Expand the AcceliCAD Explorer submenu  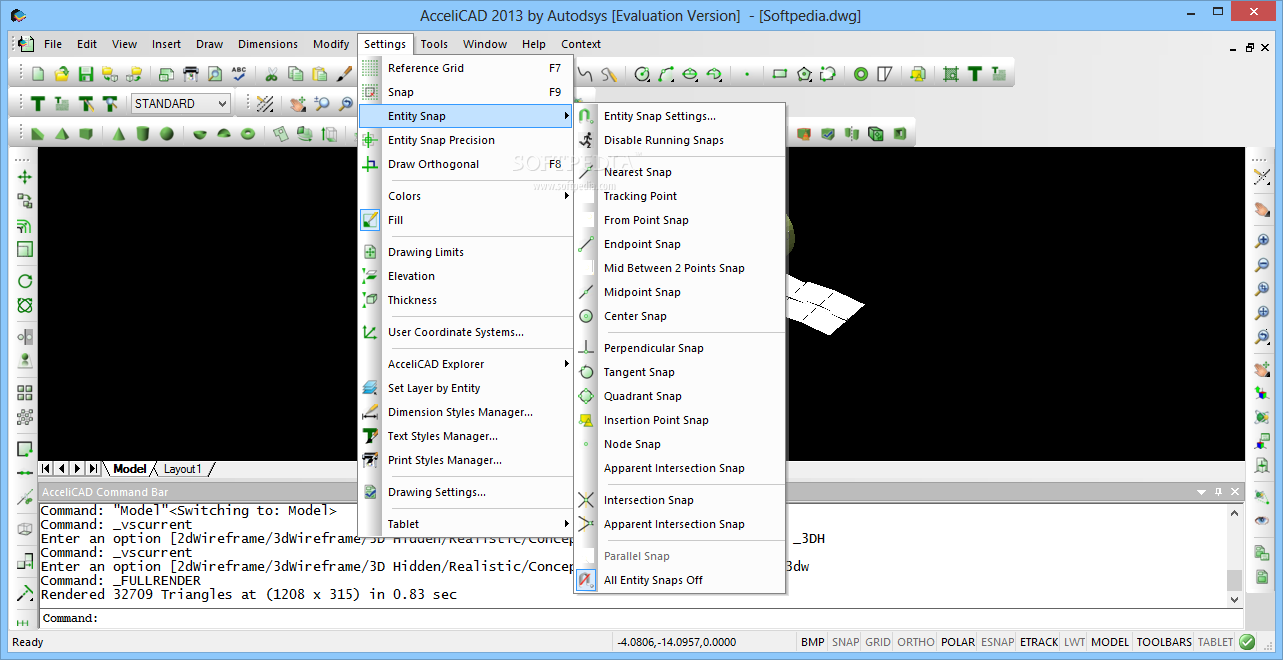466,364
